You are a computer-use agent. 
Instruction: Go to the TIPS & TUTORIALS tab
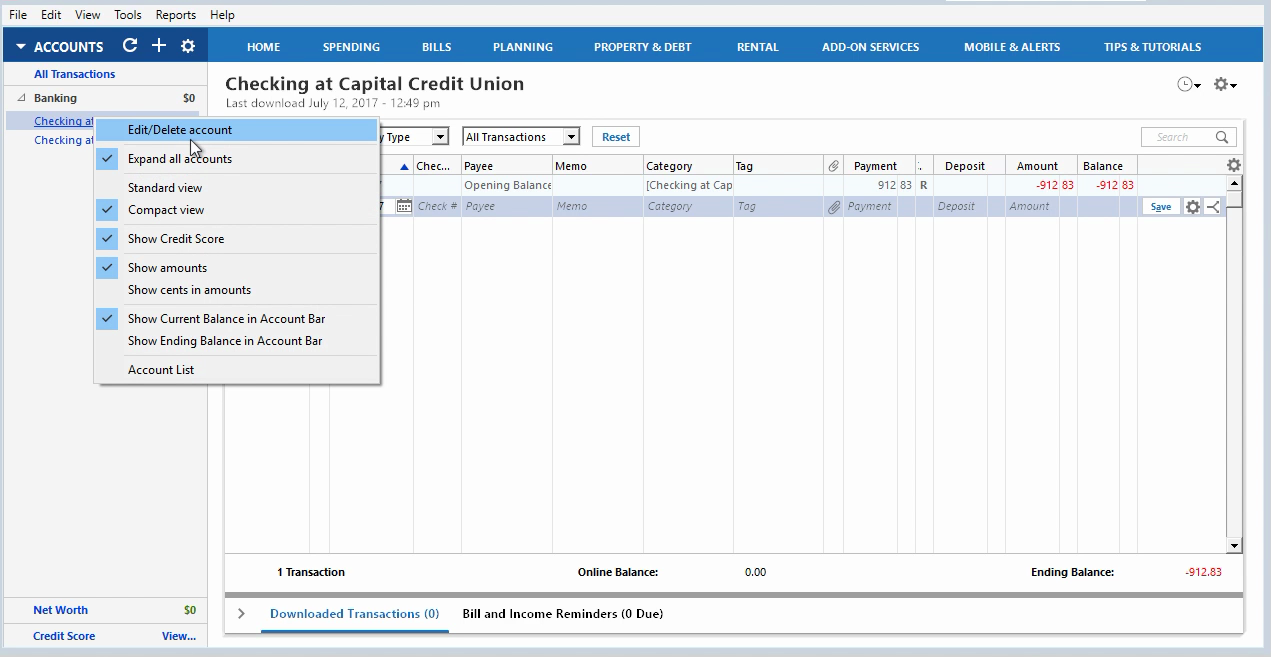click(1153, 47)
